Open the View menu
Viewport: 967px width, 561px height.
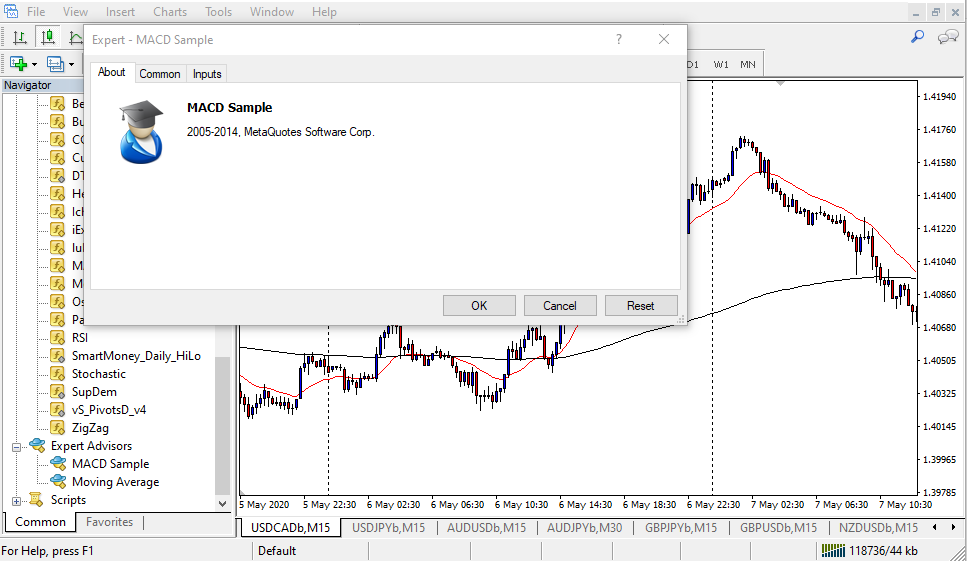(x=75, y=12)
